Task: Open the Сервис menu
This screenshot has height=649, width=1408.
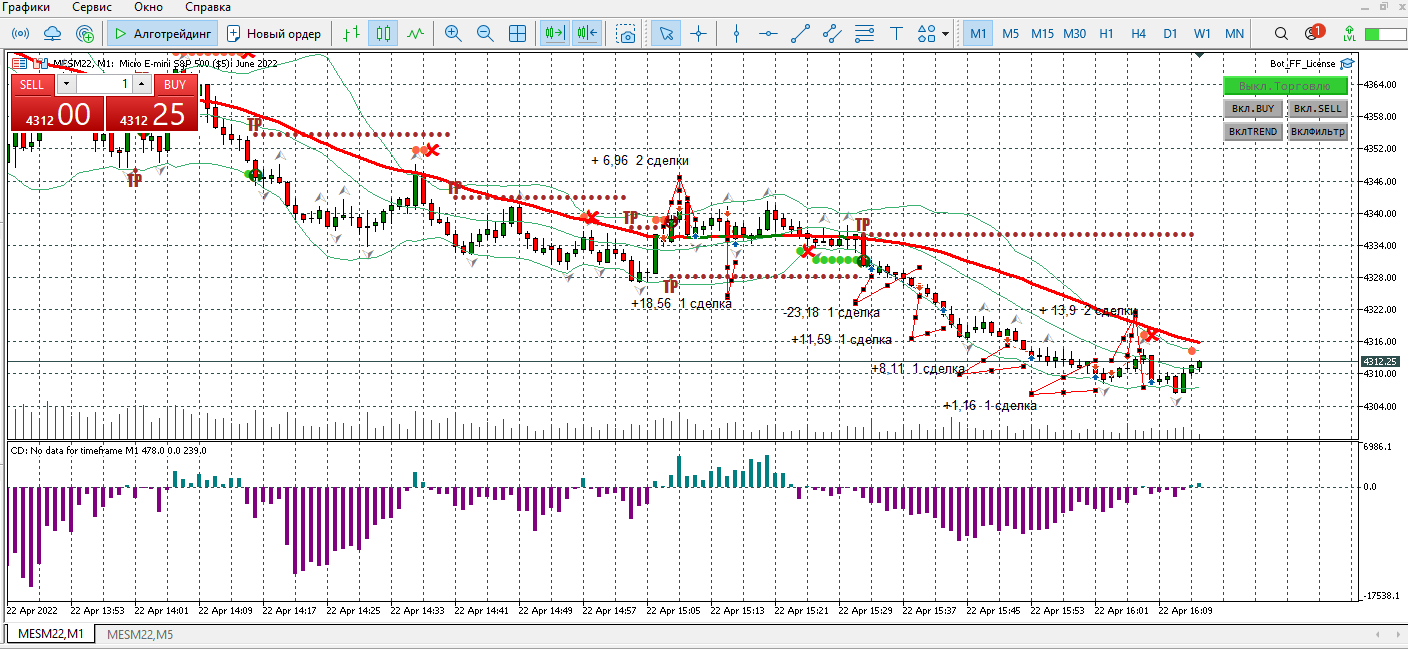Action: click(x=91, y=7)
